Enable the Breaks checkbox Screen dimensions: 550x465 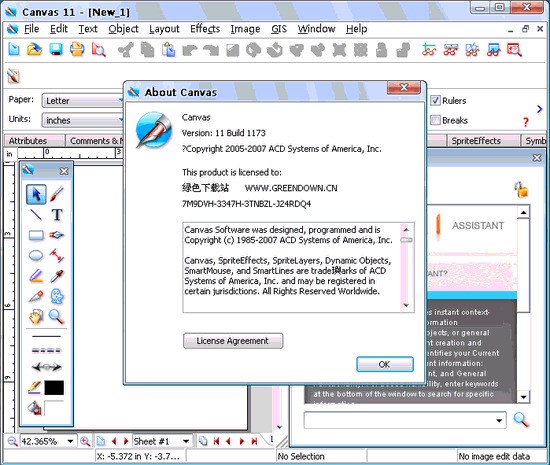pos(435,120)
